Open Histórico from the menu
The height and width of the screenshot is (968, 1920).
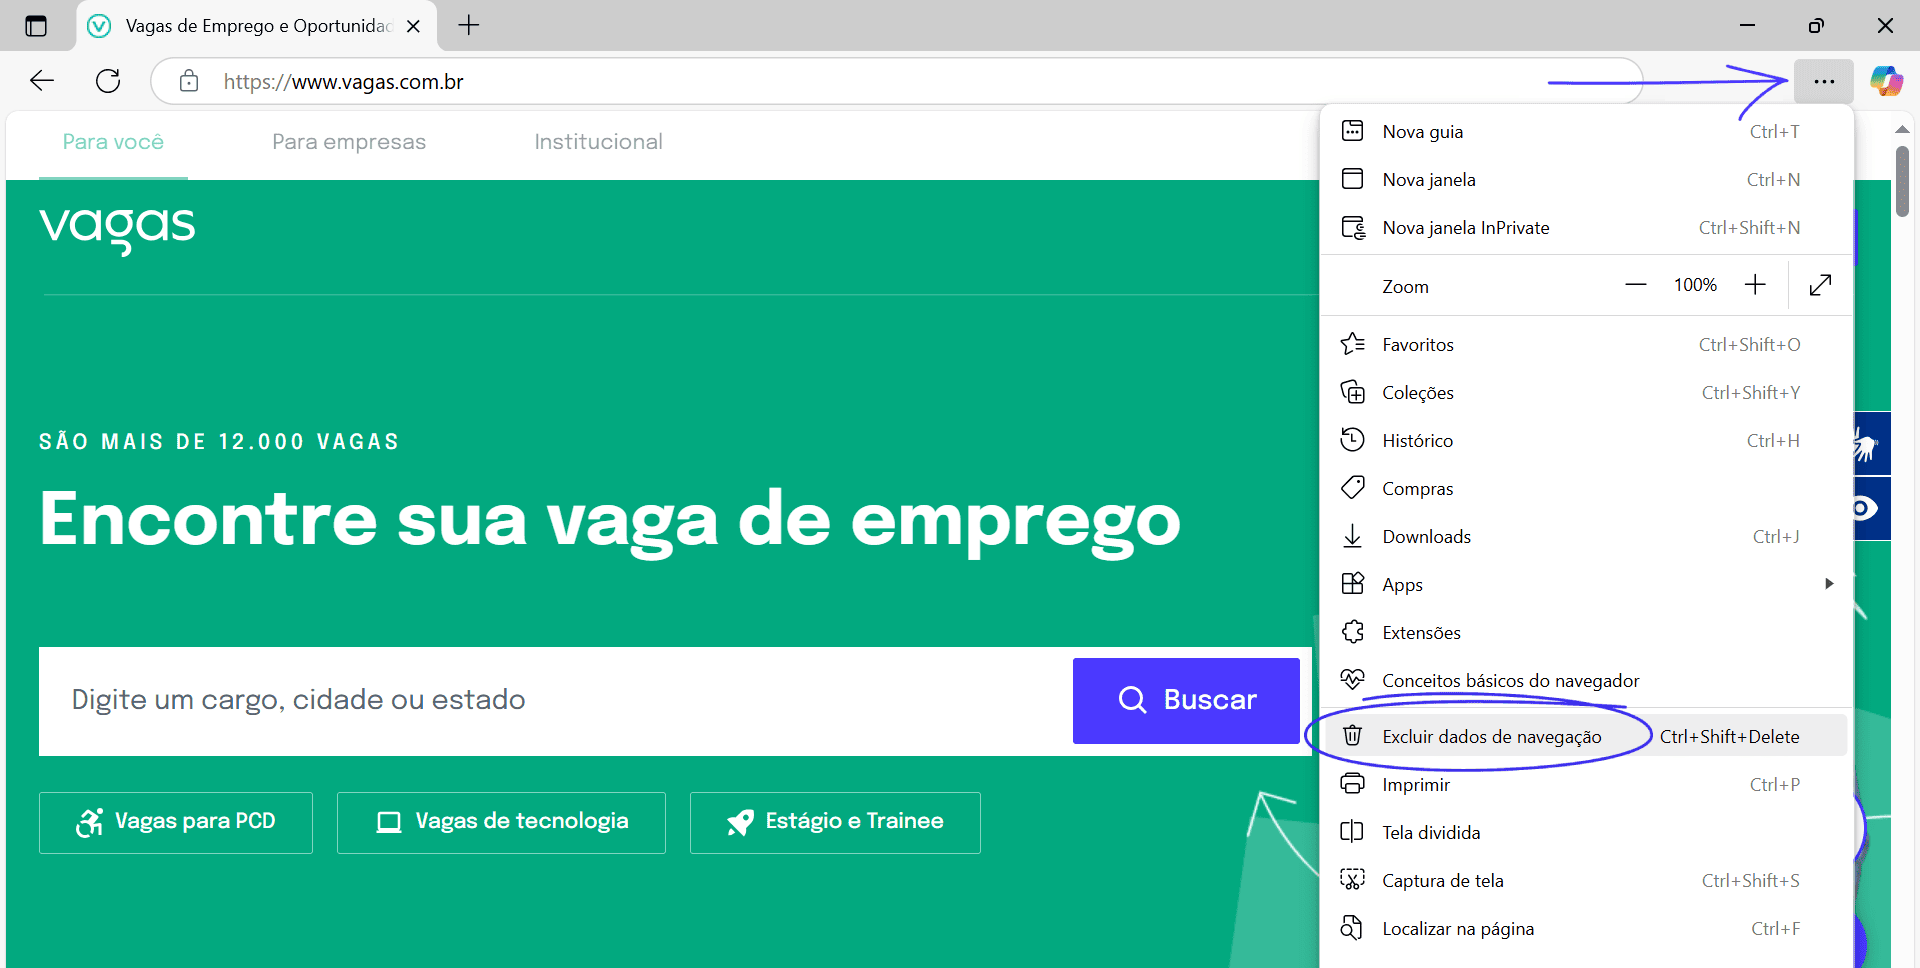(x=1417, y=440)
